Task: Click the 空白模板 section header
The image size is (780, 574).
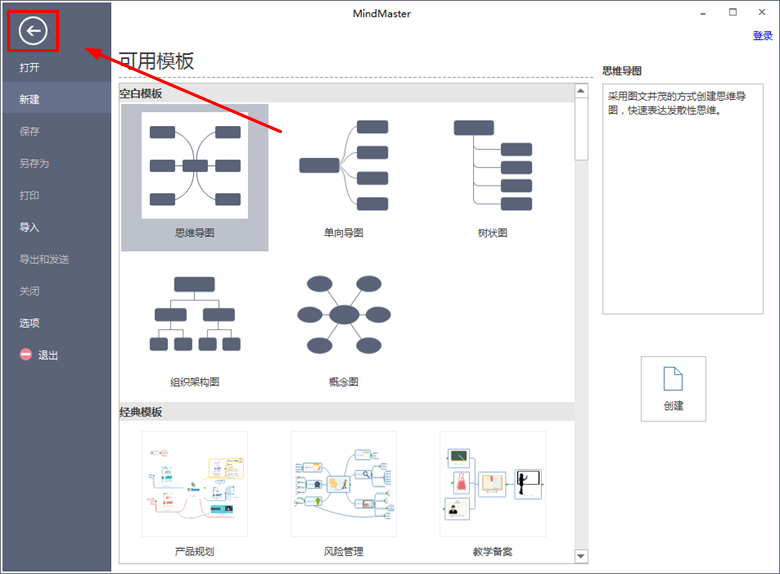Action: pyautogui.click(x=347, y=93)
